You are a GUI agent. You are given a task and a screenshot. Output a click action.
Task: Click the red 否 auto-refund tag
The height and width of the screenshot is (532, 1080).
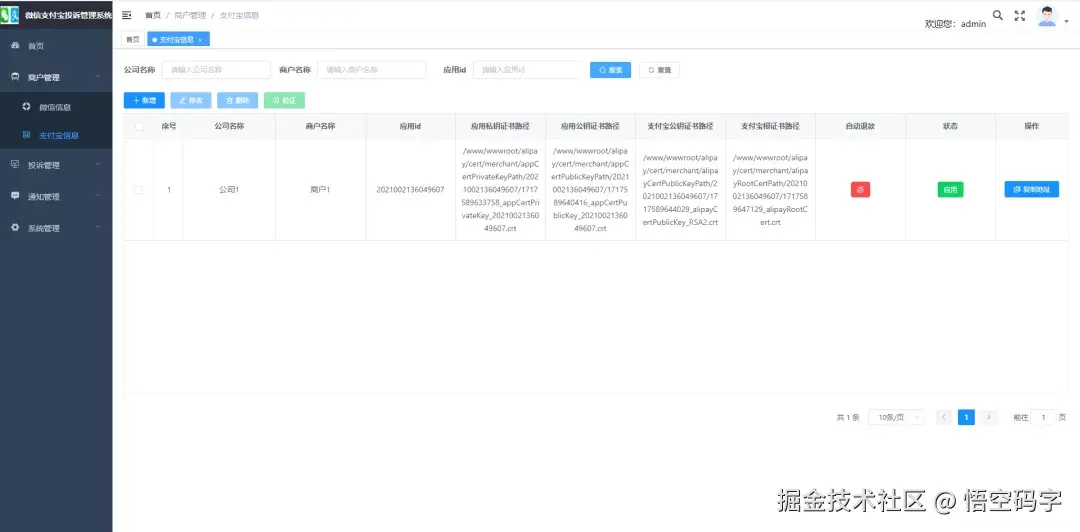(x=860, y=190)
